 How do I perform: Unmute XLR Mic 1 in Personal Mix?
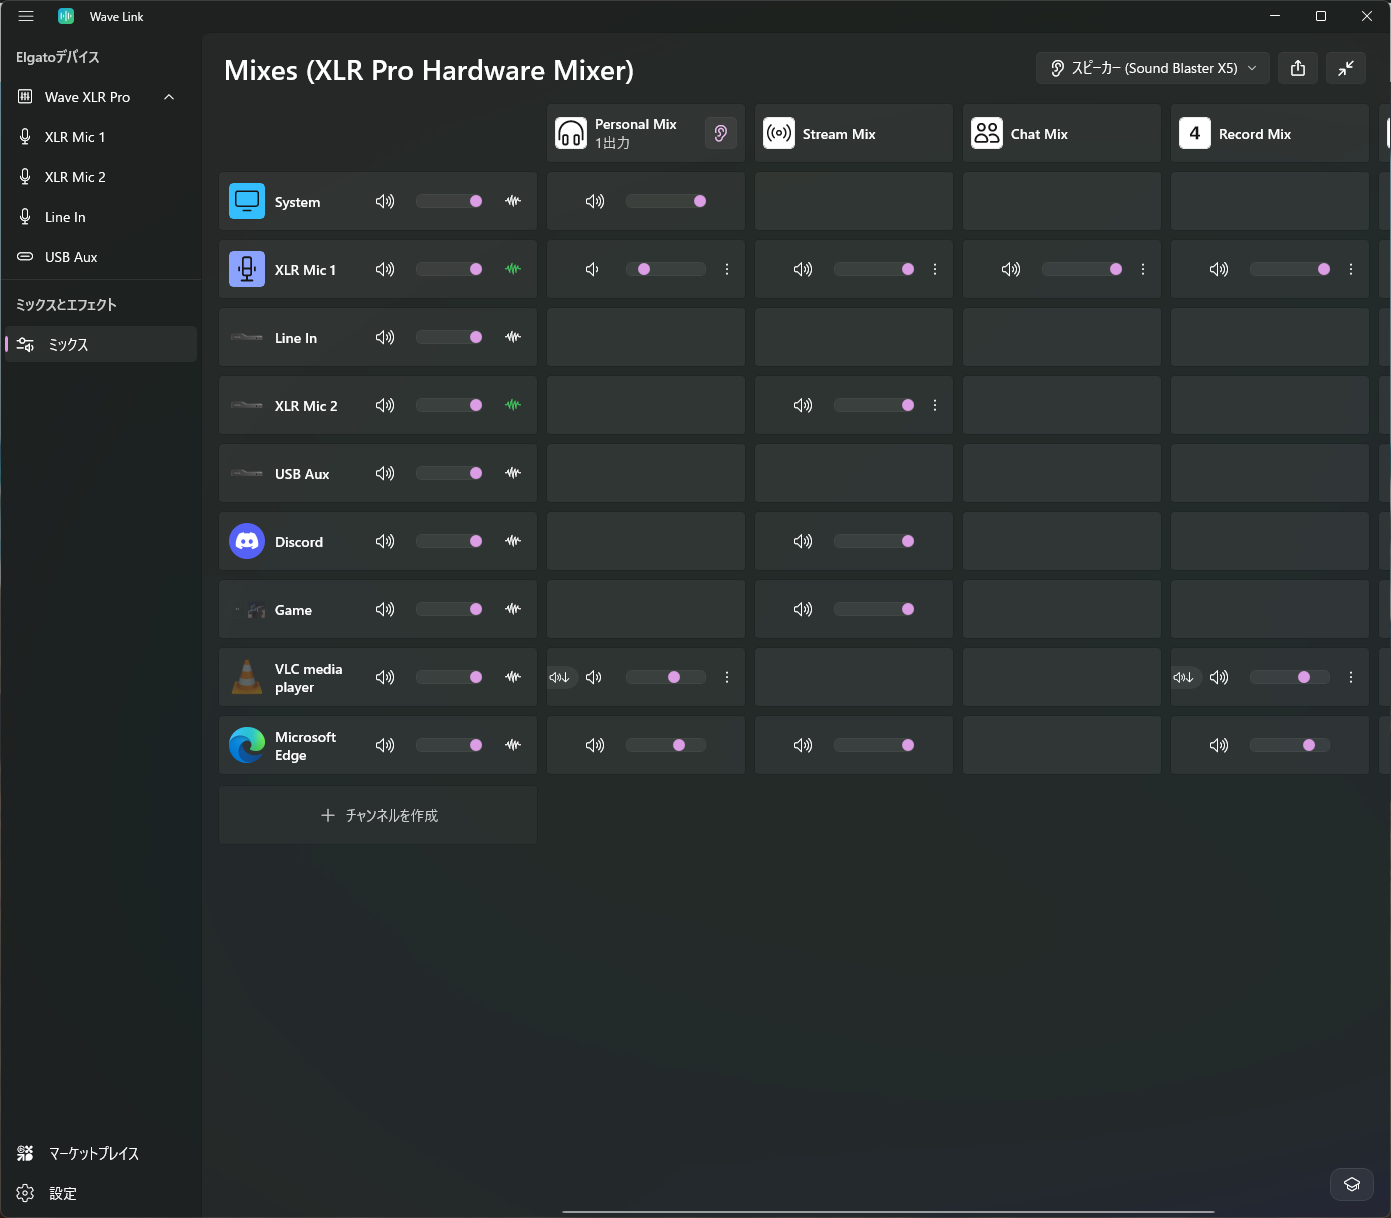[593, 269]
